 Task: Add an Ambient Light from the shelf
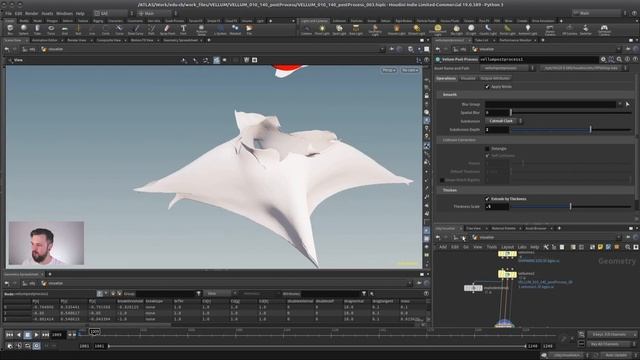(528, 29)
